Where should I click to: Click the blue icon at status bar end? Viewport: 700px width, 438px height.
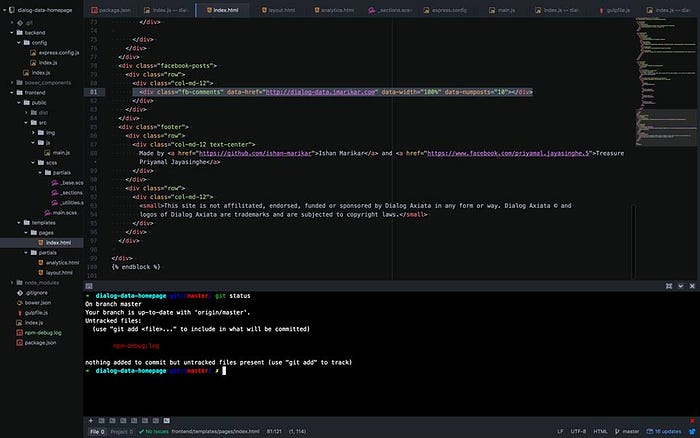pos(692,431)
